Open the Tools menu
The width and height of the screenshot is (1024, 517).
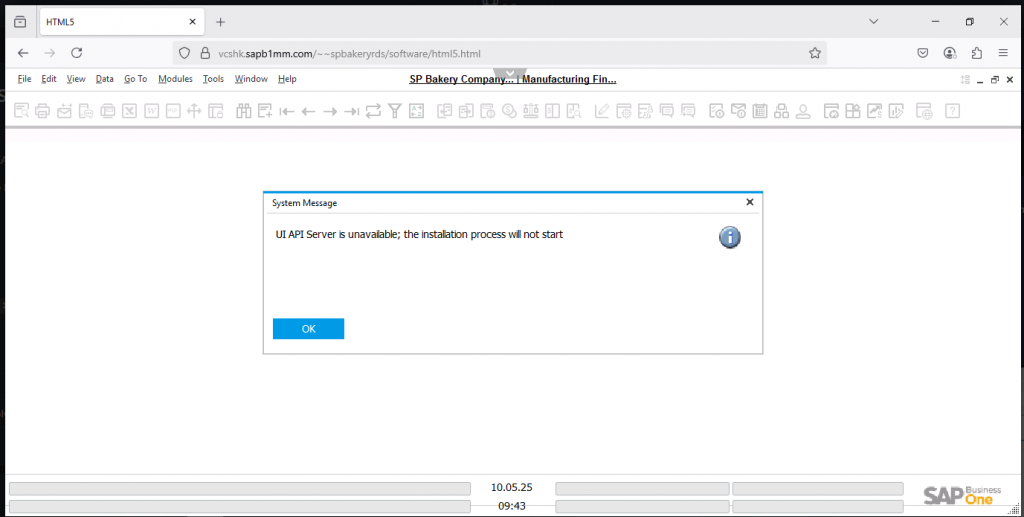213,79
